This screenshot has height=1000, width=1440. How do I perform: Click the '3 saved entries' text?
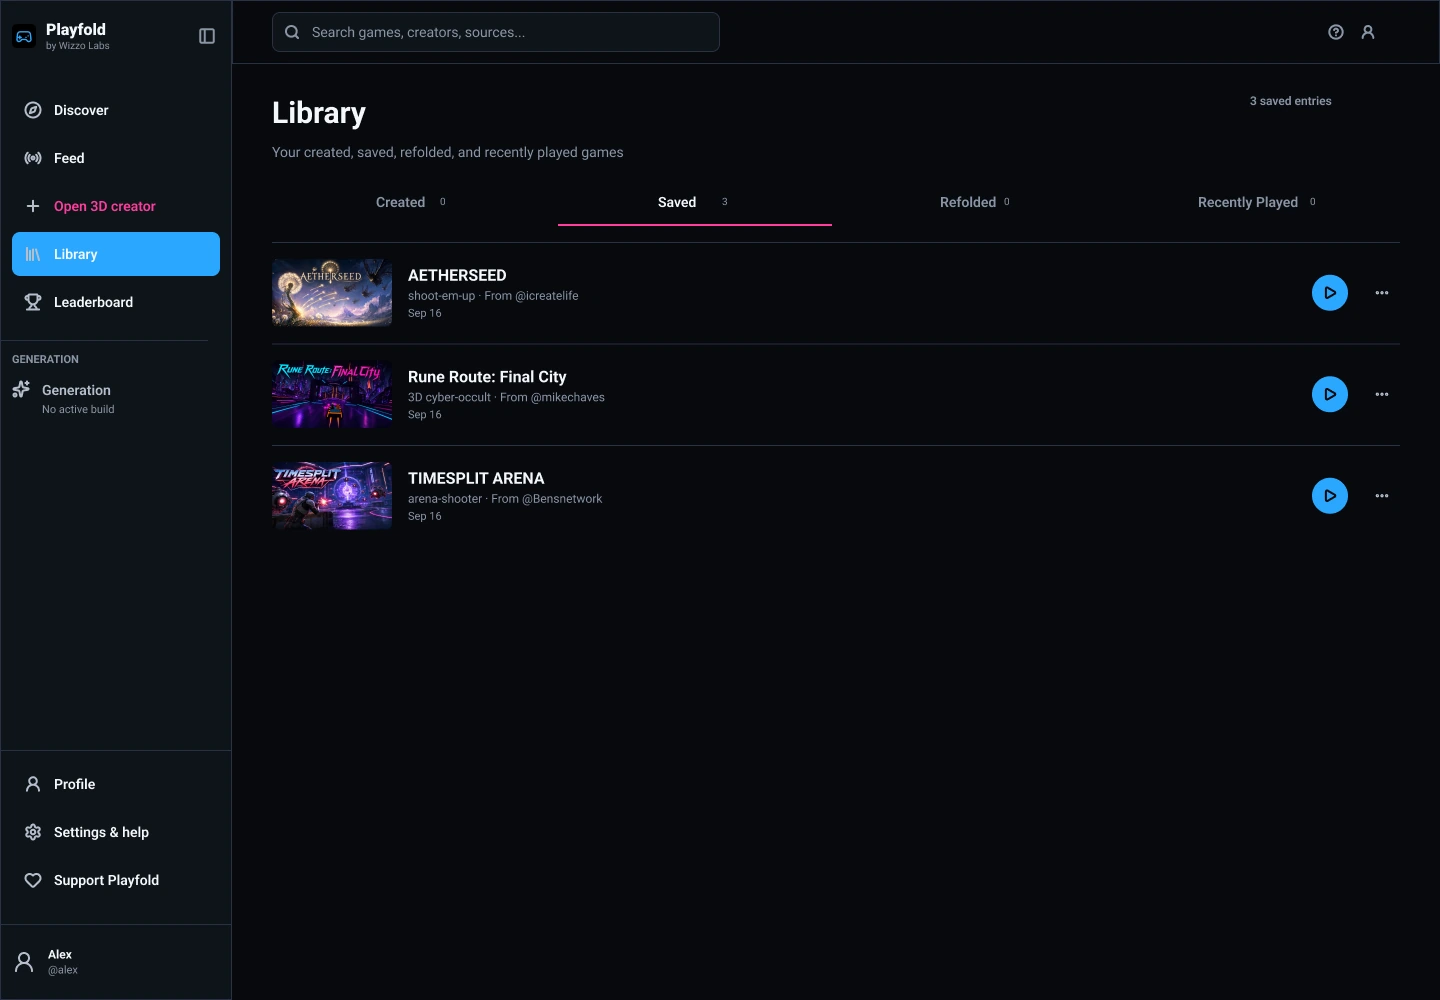1290,101
